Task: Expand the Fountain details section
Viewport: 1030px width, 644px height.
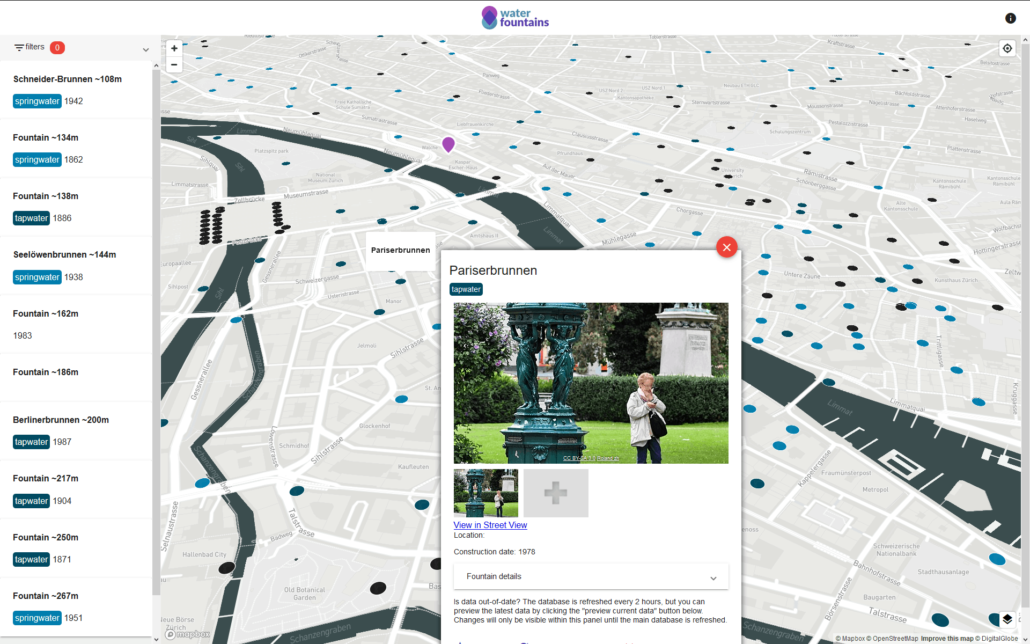Action: coord(591,576)
